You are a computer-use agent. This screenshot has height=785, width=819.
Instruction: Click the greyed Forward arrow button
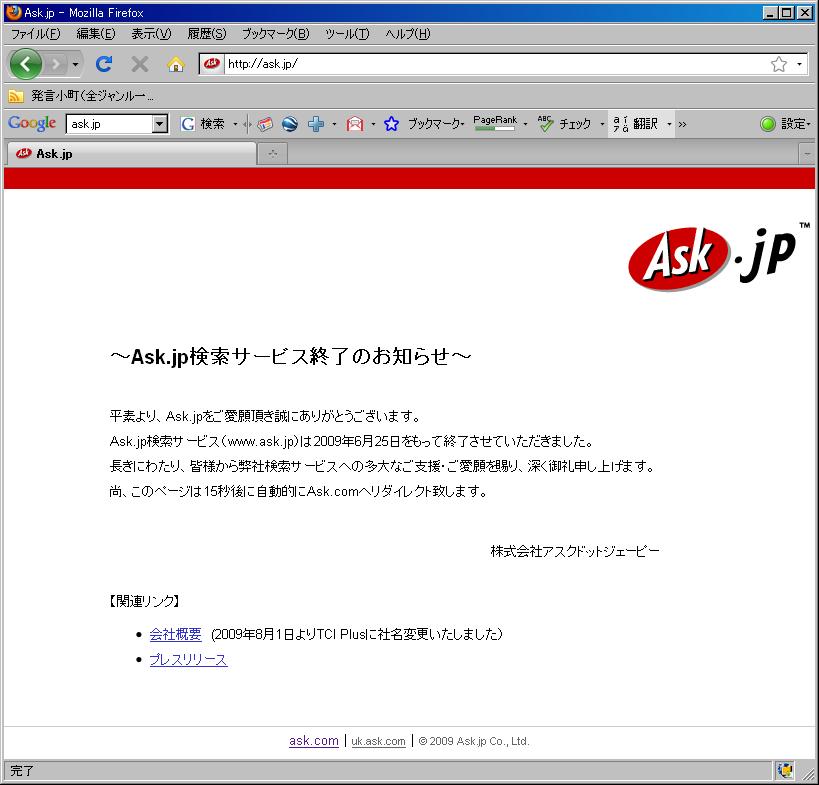55,64
